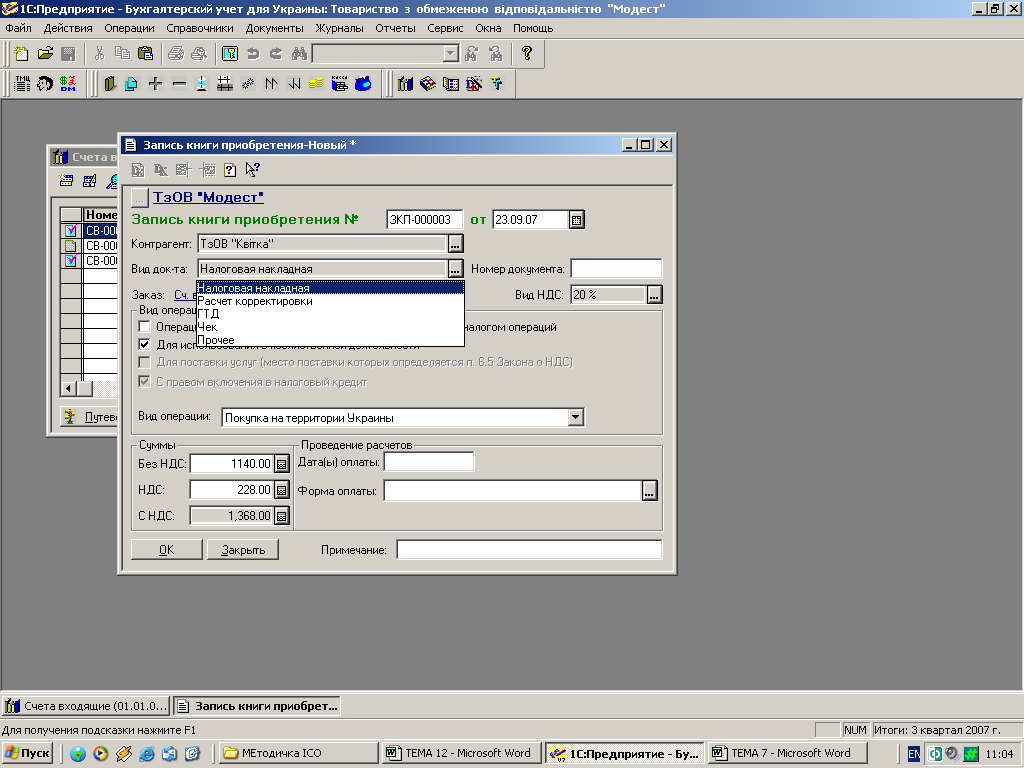Screen dimensions: 1024x768
Task: Open the TMЦ inventory list icon
Action: pyautogui.click(x=22, y=84)
